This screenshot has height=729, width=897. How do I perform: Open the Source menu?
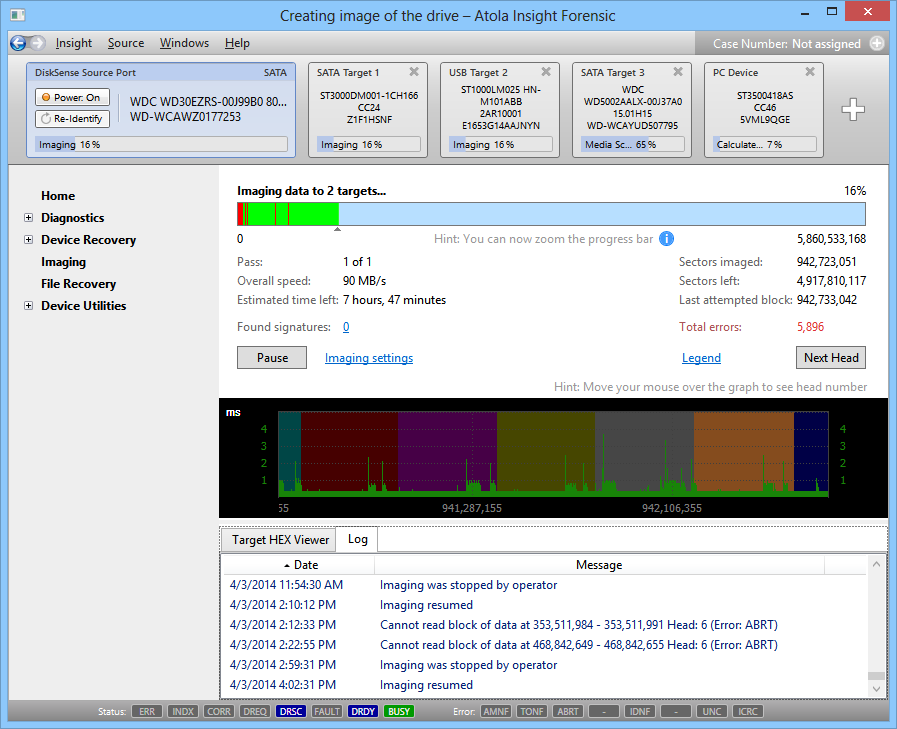click(x=126, y=43)
